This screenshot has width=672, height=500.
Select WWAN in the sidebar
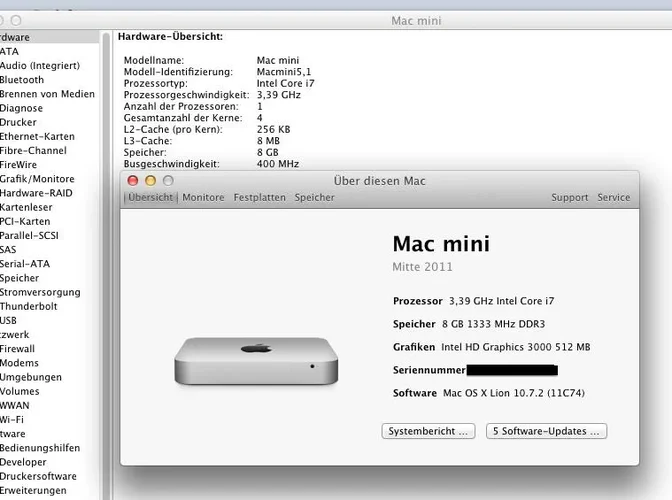click(x=15, y=405)
